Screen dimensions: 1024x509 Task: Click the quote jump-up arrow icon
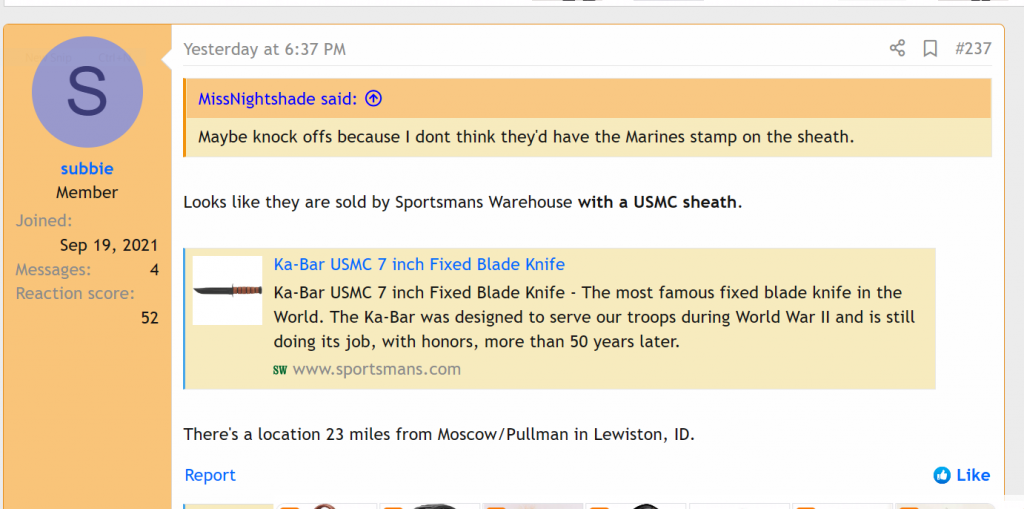click(374, 98)
